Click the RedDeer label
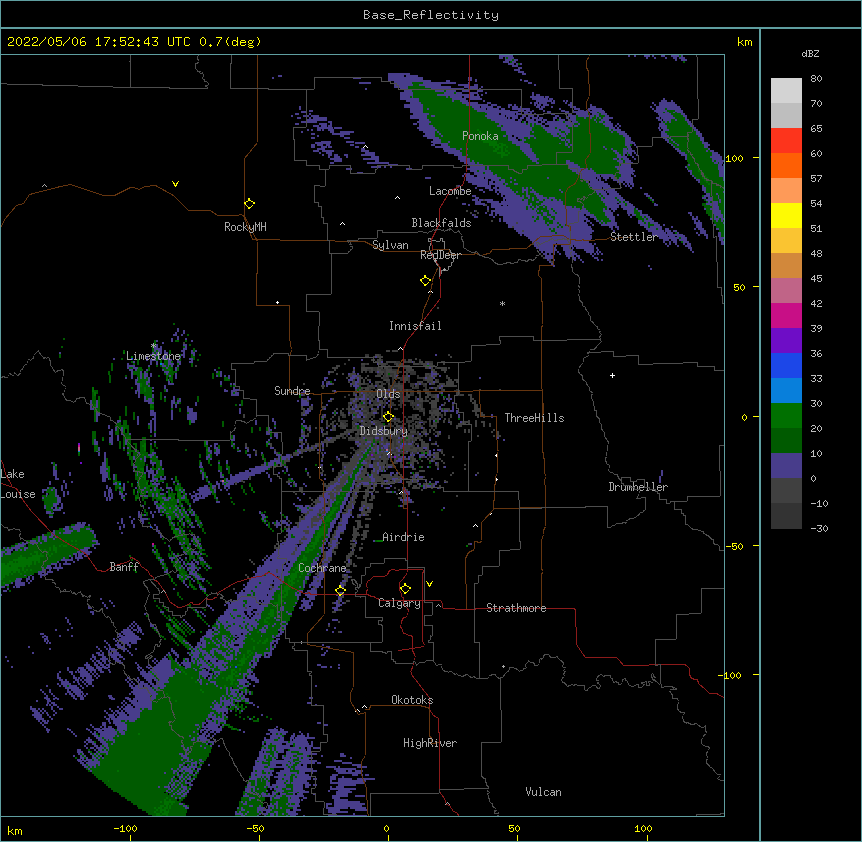 (x=440, y=255)
